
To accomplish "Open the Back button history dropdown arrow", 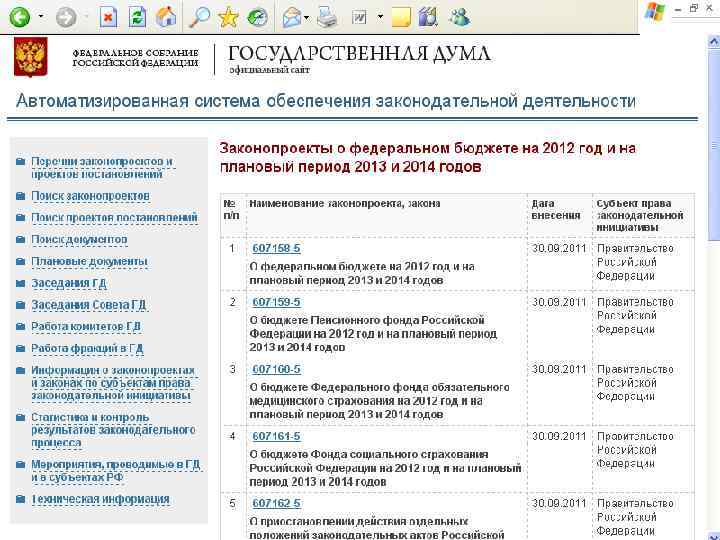I will point(41,17).
